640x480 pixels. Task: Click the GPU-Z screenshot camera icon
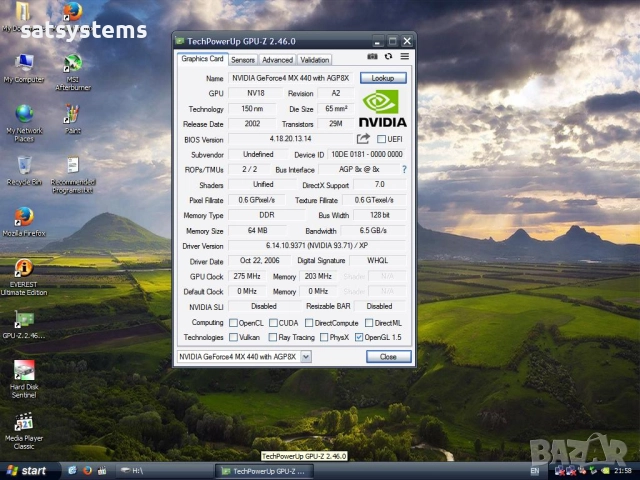pyautogui.click(x=372, y=56)
